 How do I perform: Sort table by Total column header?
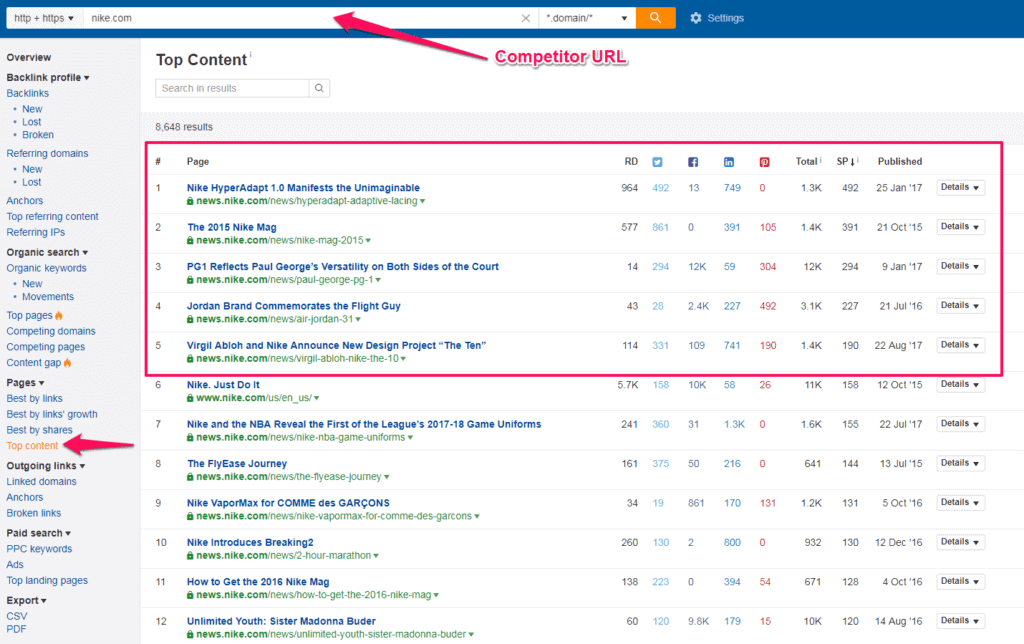(808, 161)
